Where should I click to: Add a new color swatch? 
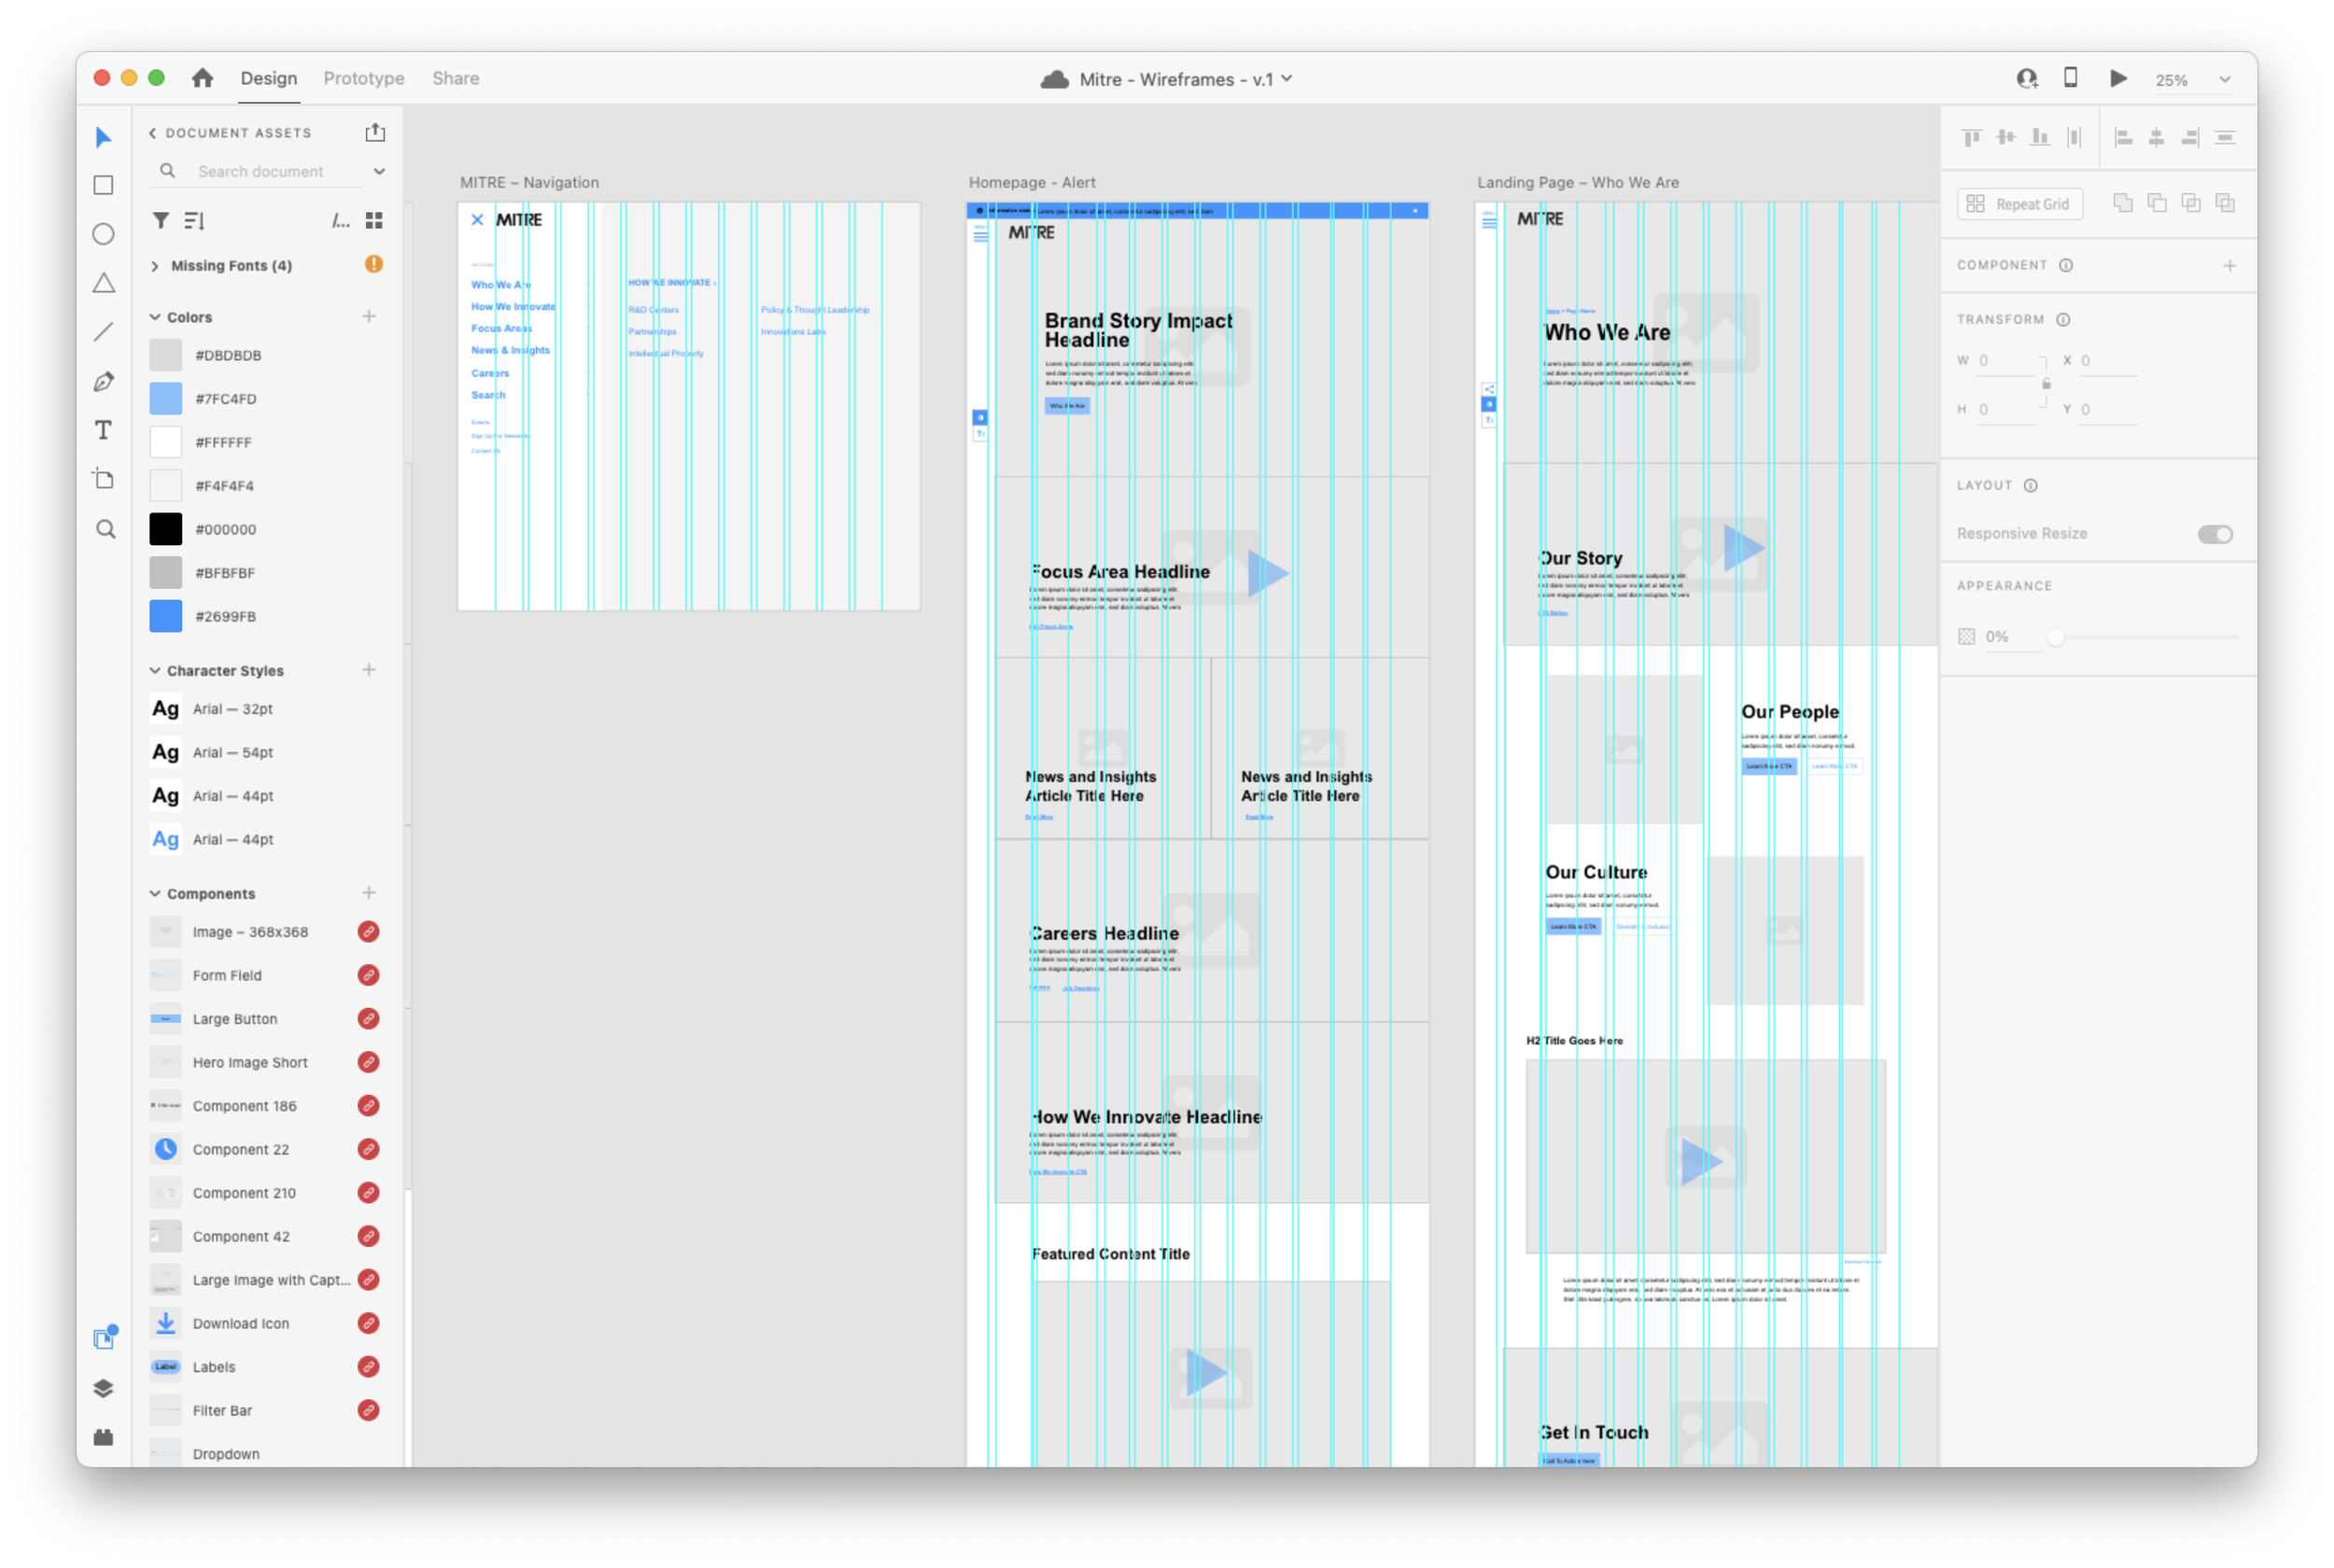[369, 317]
